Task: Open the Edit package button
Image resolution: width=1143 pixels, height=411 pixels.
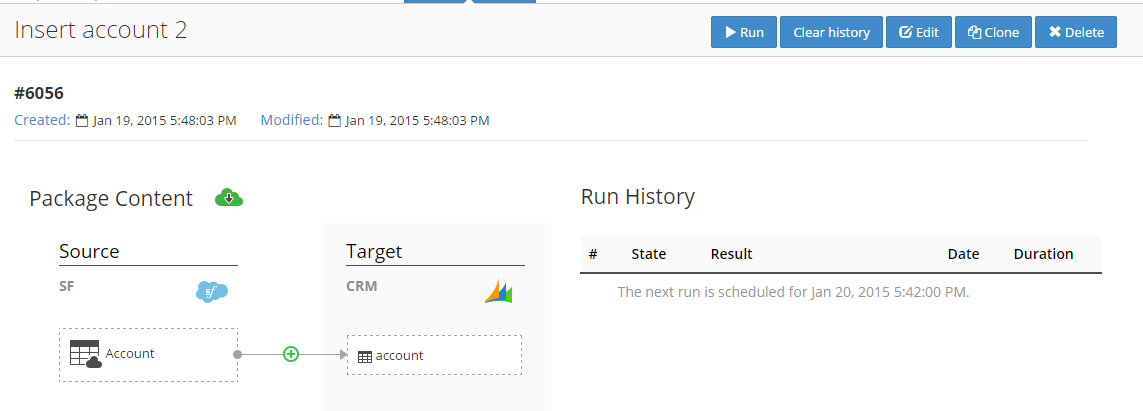Action: point(919,32)
